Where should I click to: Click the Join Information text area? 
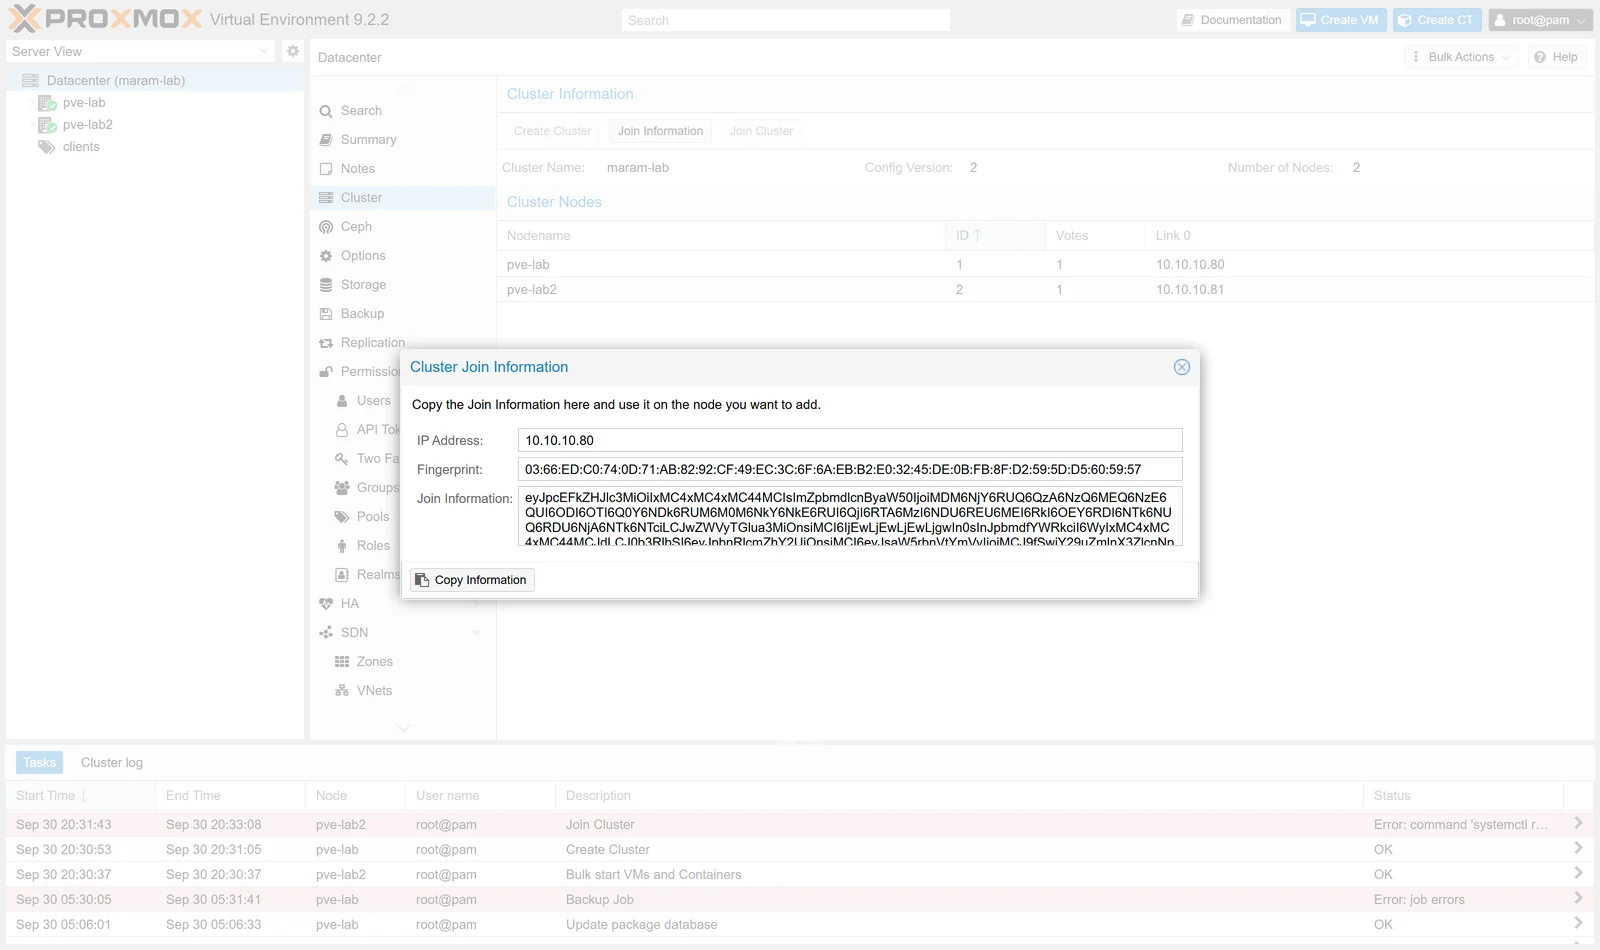click(x=850, y=516)
